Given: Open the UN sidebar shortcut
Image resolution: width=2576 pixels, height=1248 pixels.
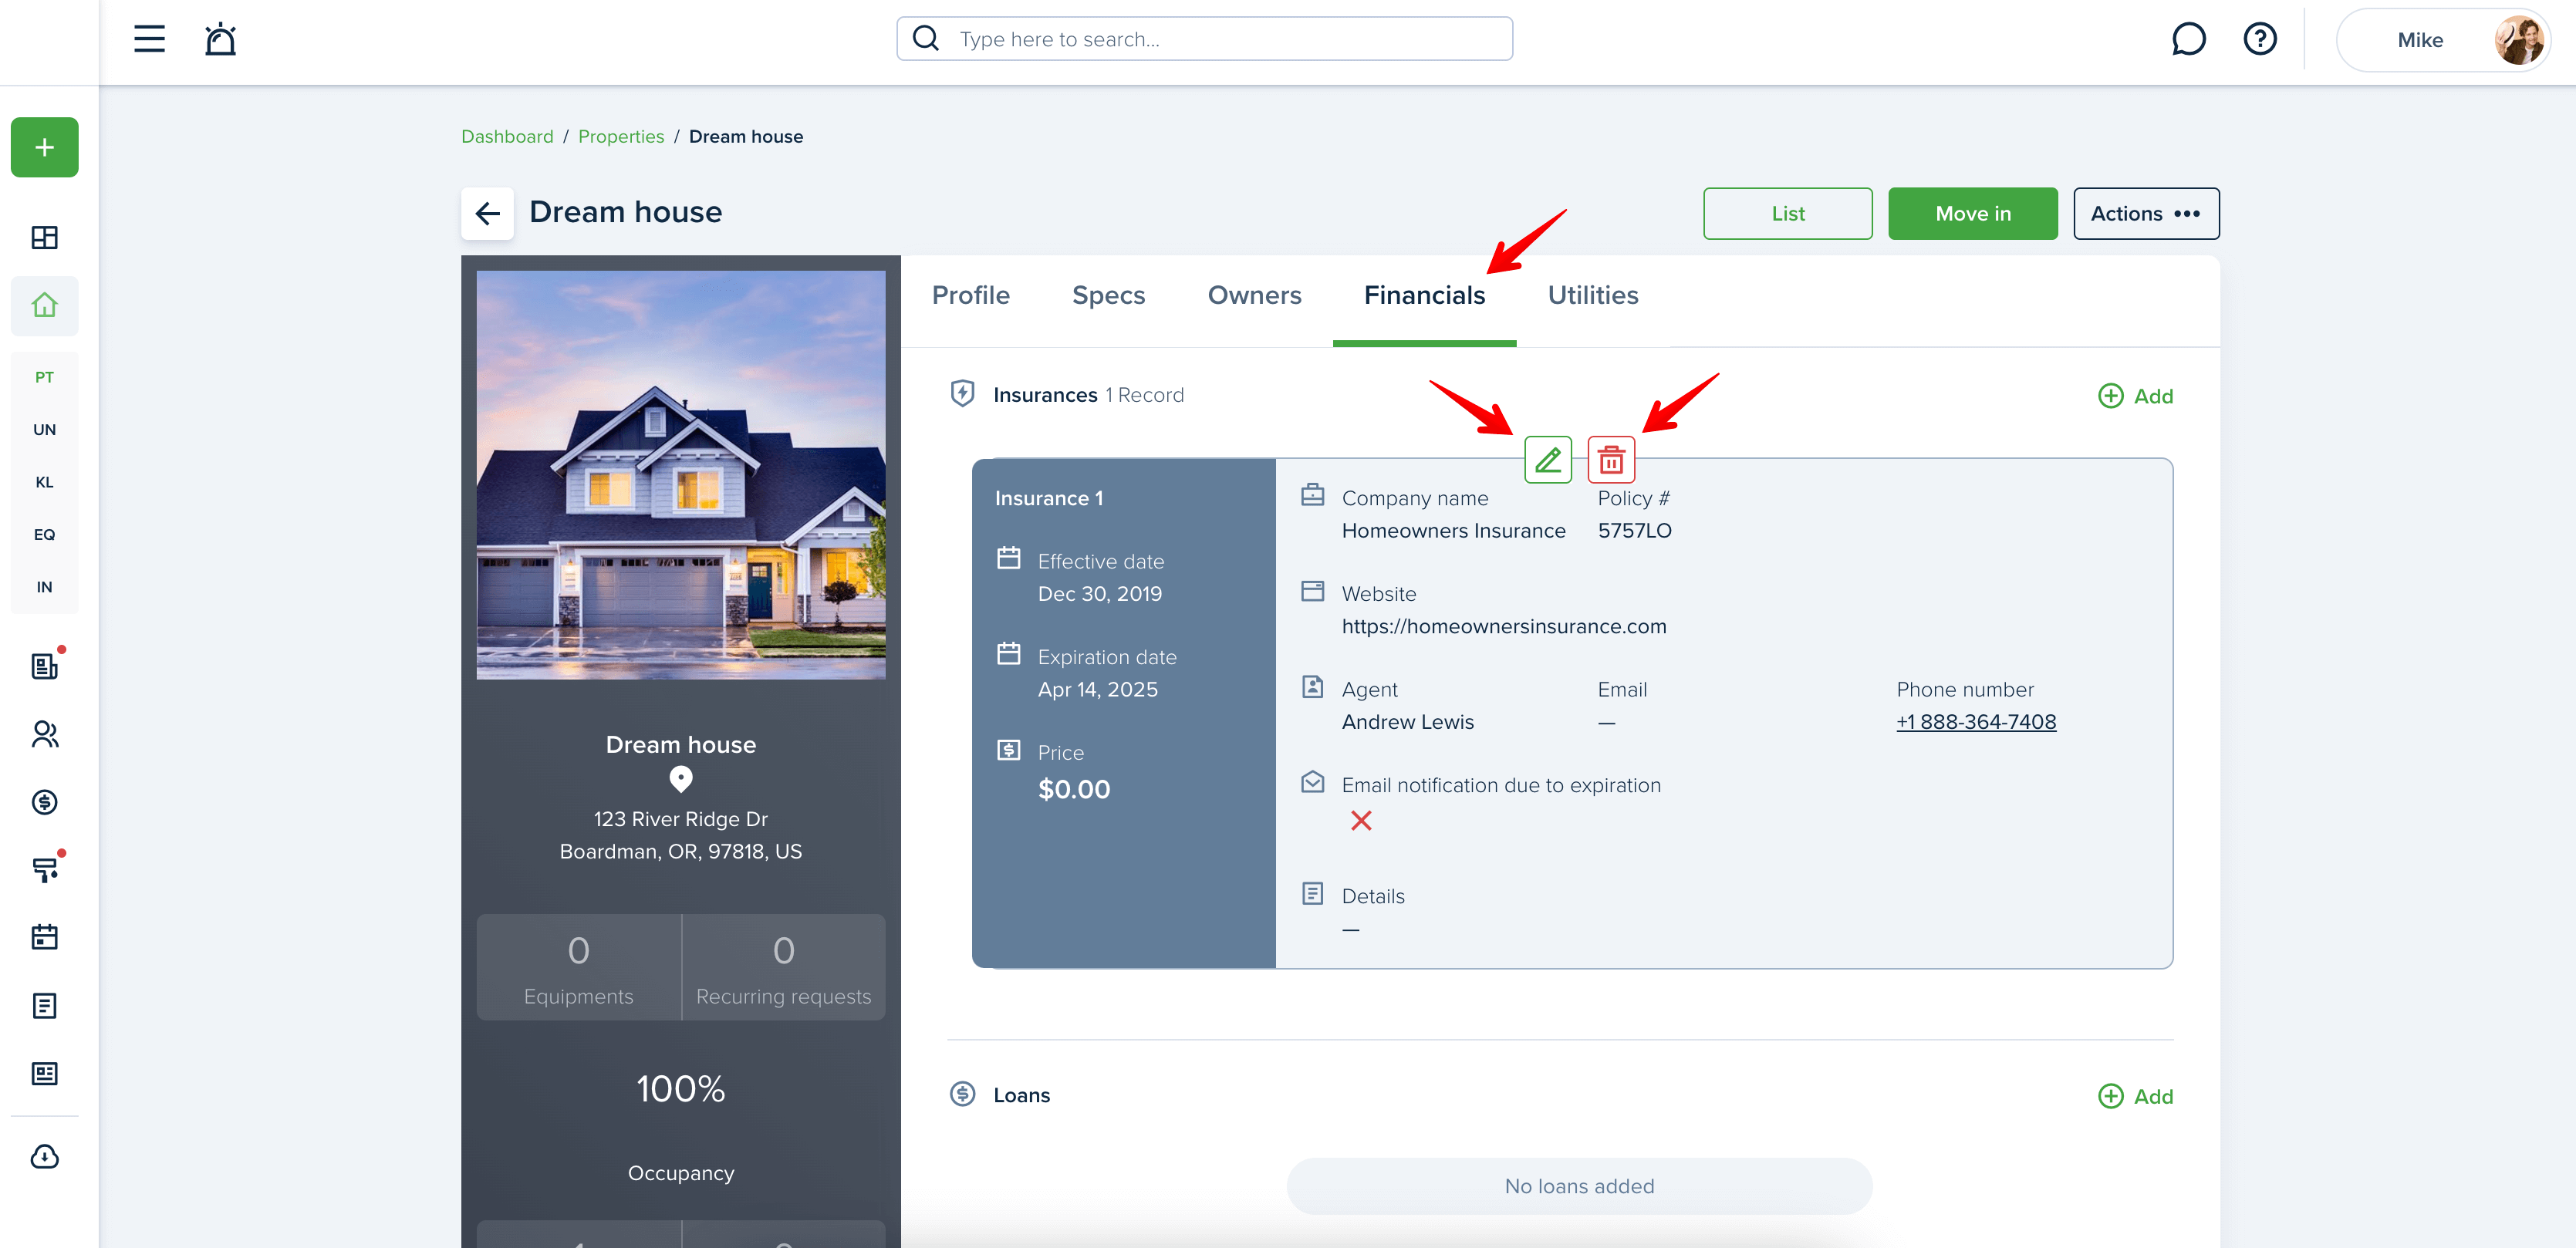Looking at the screenshot, I should [44, 429].
